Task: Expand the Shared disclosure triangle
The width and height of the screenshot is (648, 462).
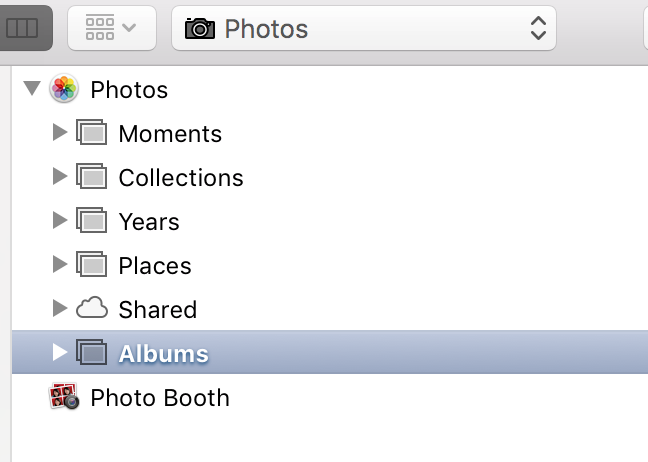Action: [60, 308]
